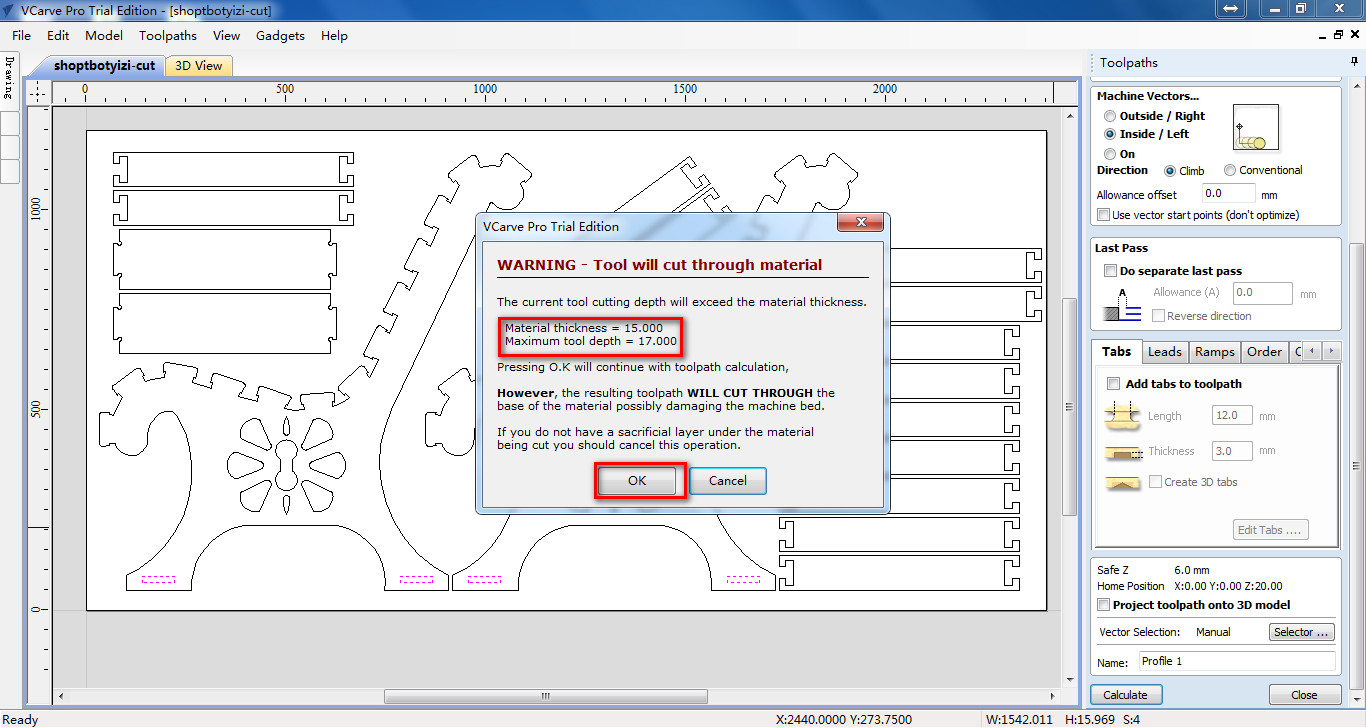
Task: Open the Model menu
Action: pyautogui.click(x=104, y=35)
